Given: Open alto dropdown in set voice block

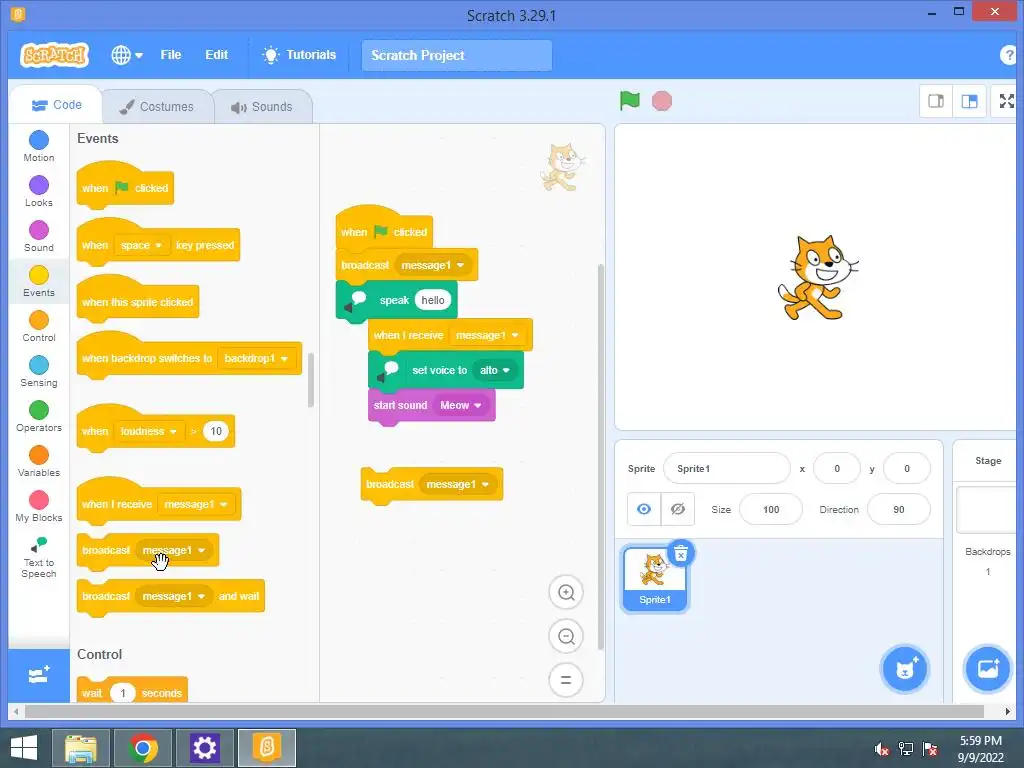Looking at the screenshot, I should [x=494, y=370].
